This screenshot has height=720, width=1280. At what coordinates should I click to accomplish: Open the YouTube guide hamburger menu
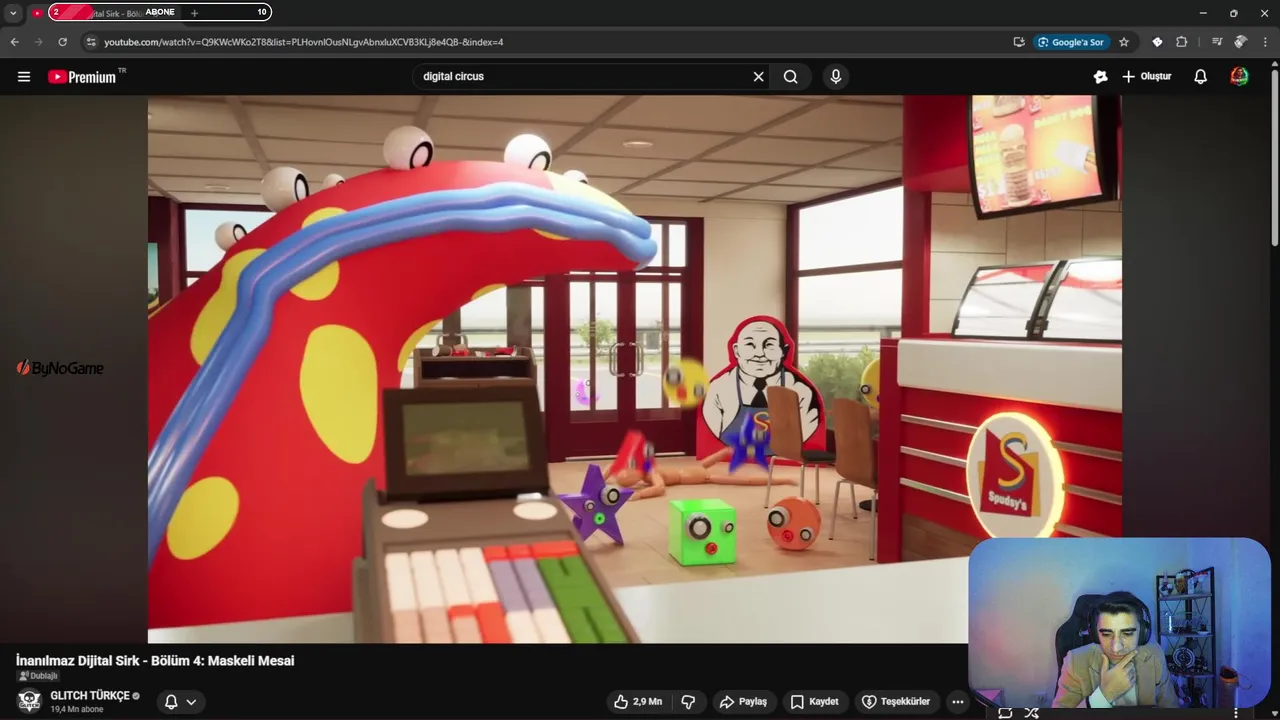[24, 76]
